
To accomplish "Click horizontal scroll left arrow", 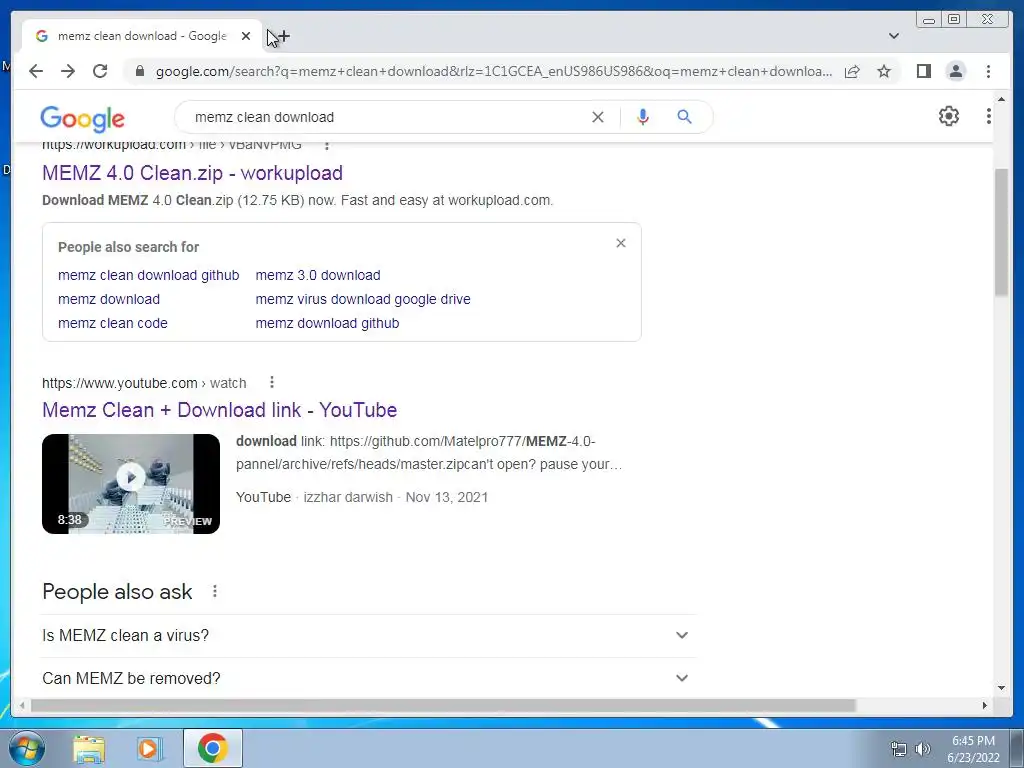I will click(x=22, y=705).
